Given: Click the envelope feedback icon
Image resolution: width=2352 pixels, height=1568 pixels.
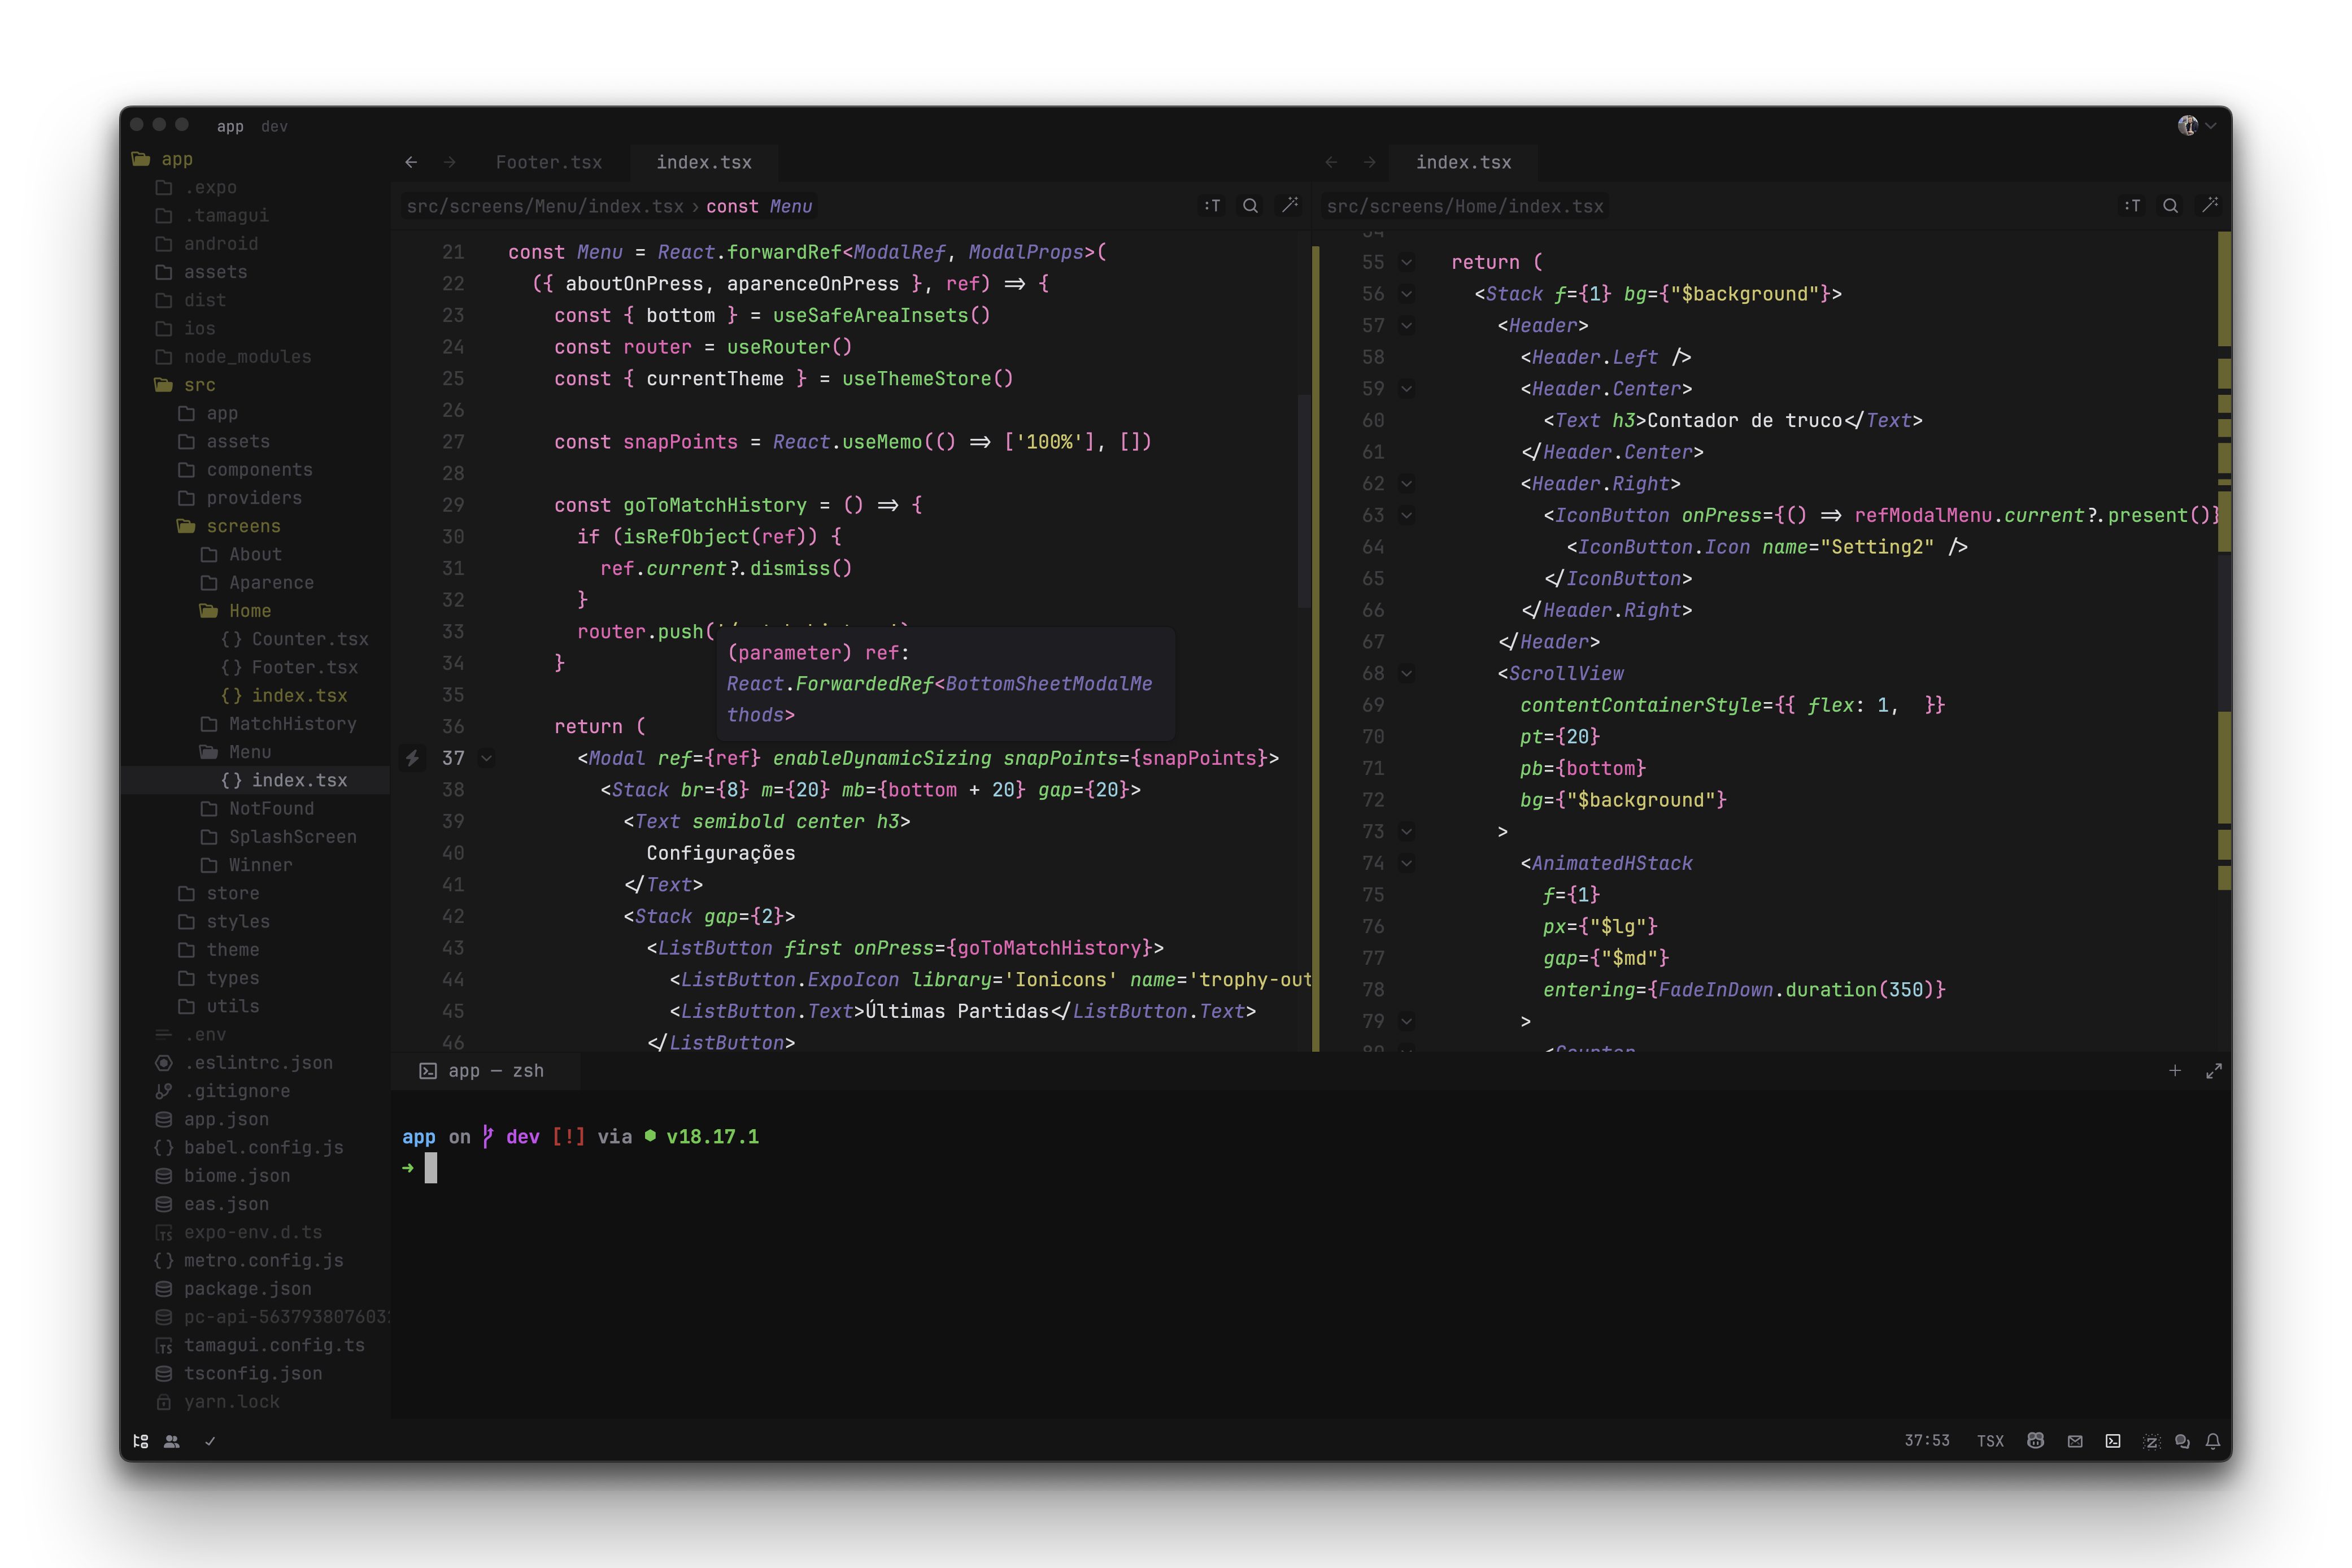Looking at the screenshot, I should pos(2075,1441).
